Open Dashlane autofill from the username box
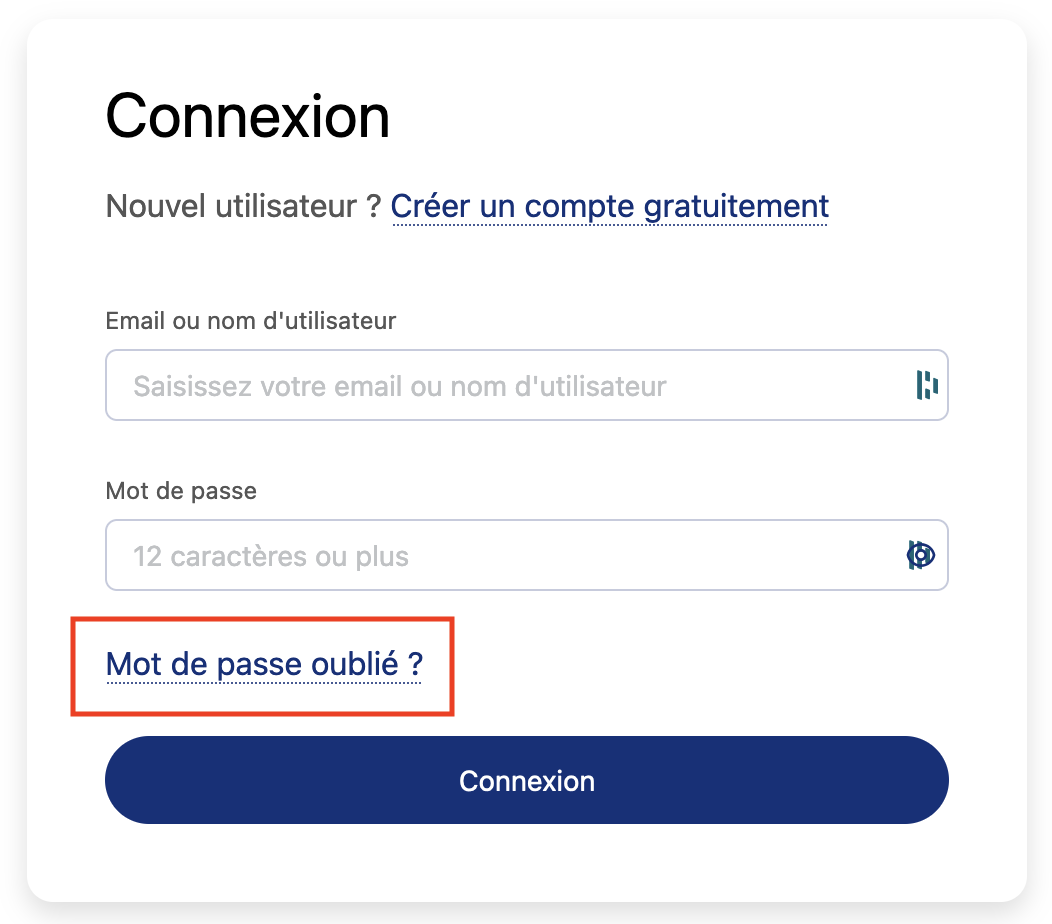Screen dimensions: 1052x924 [927, 385]
